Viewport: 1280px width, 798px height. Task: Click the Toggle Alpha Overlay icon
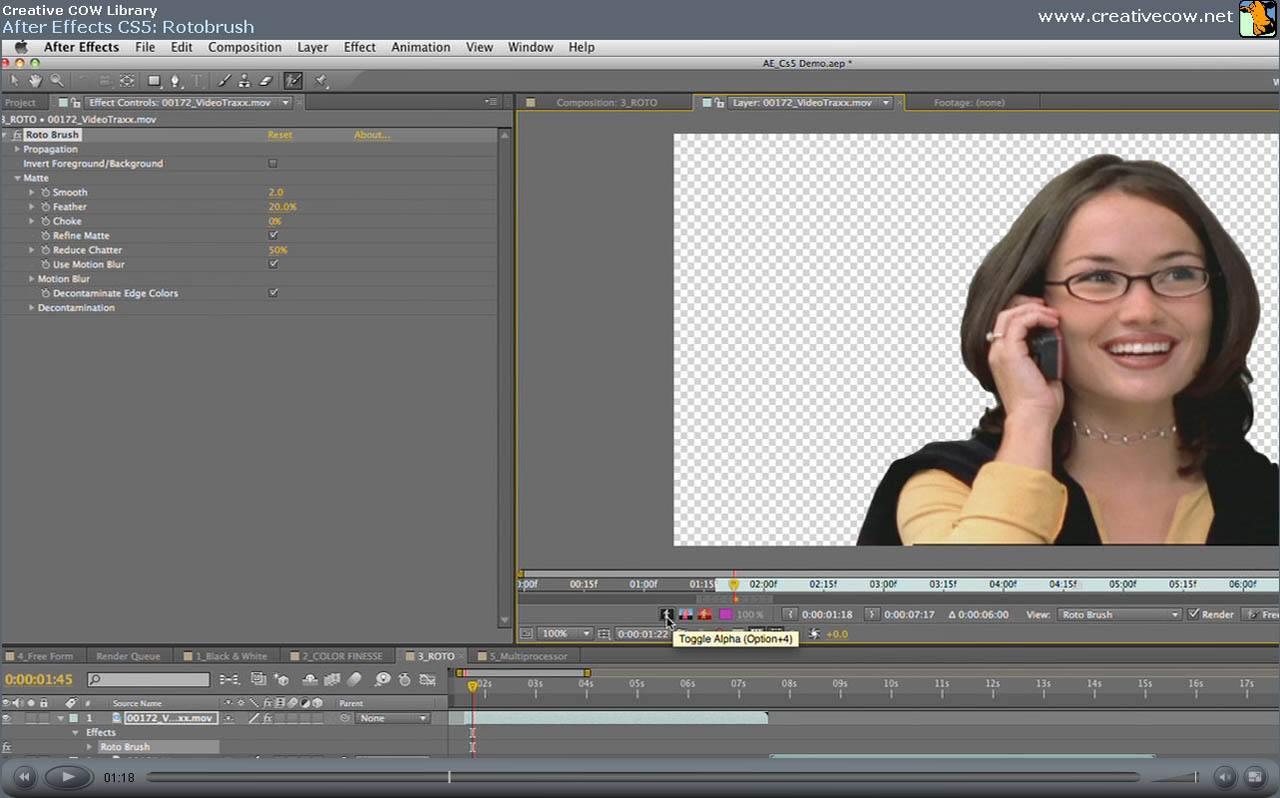tap(705, 614)
